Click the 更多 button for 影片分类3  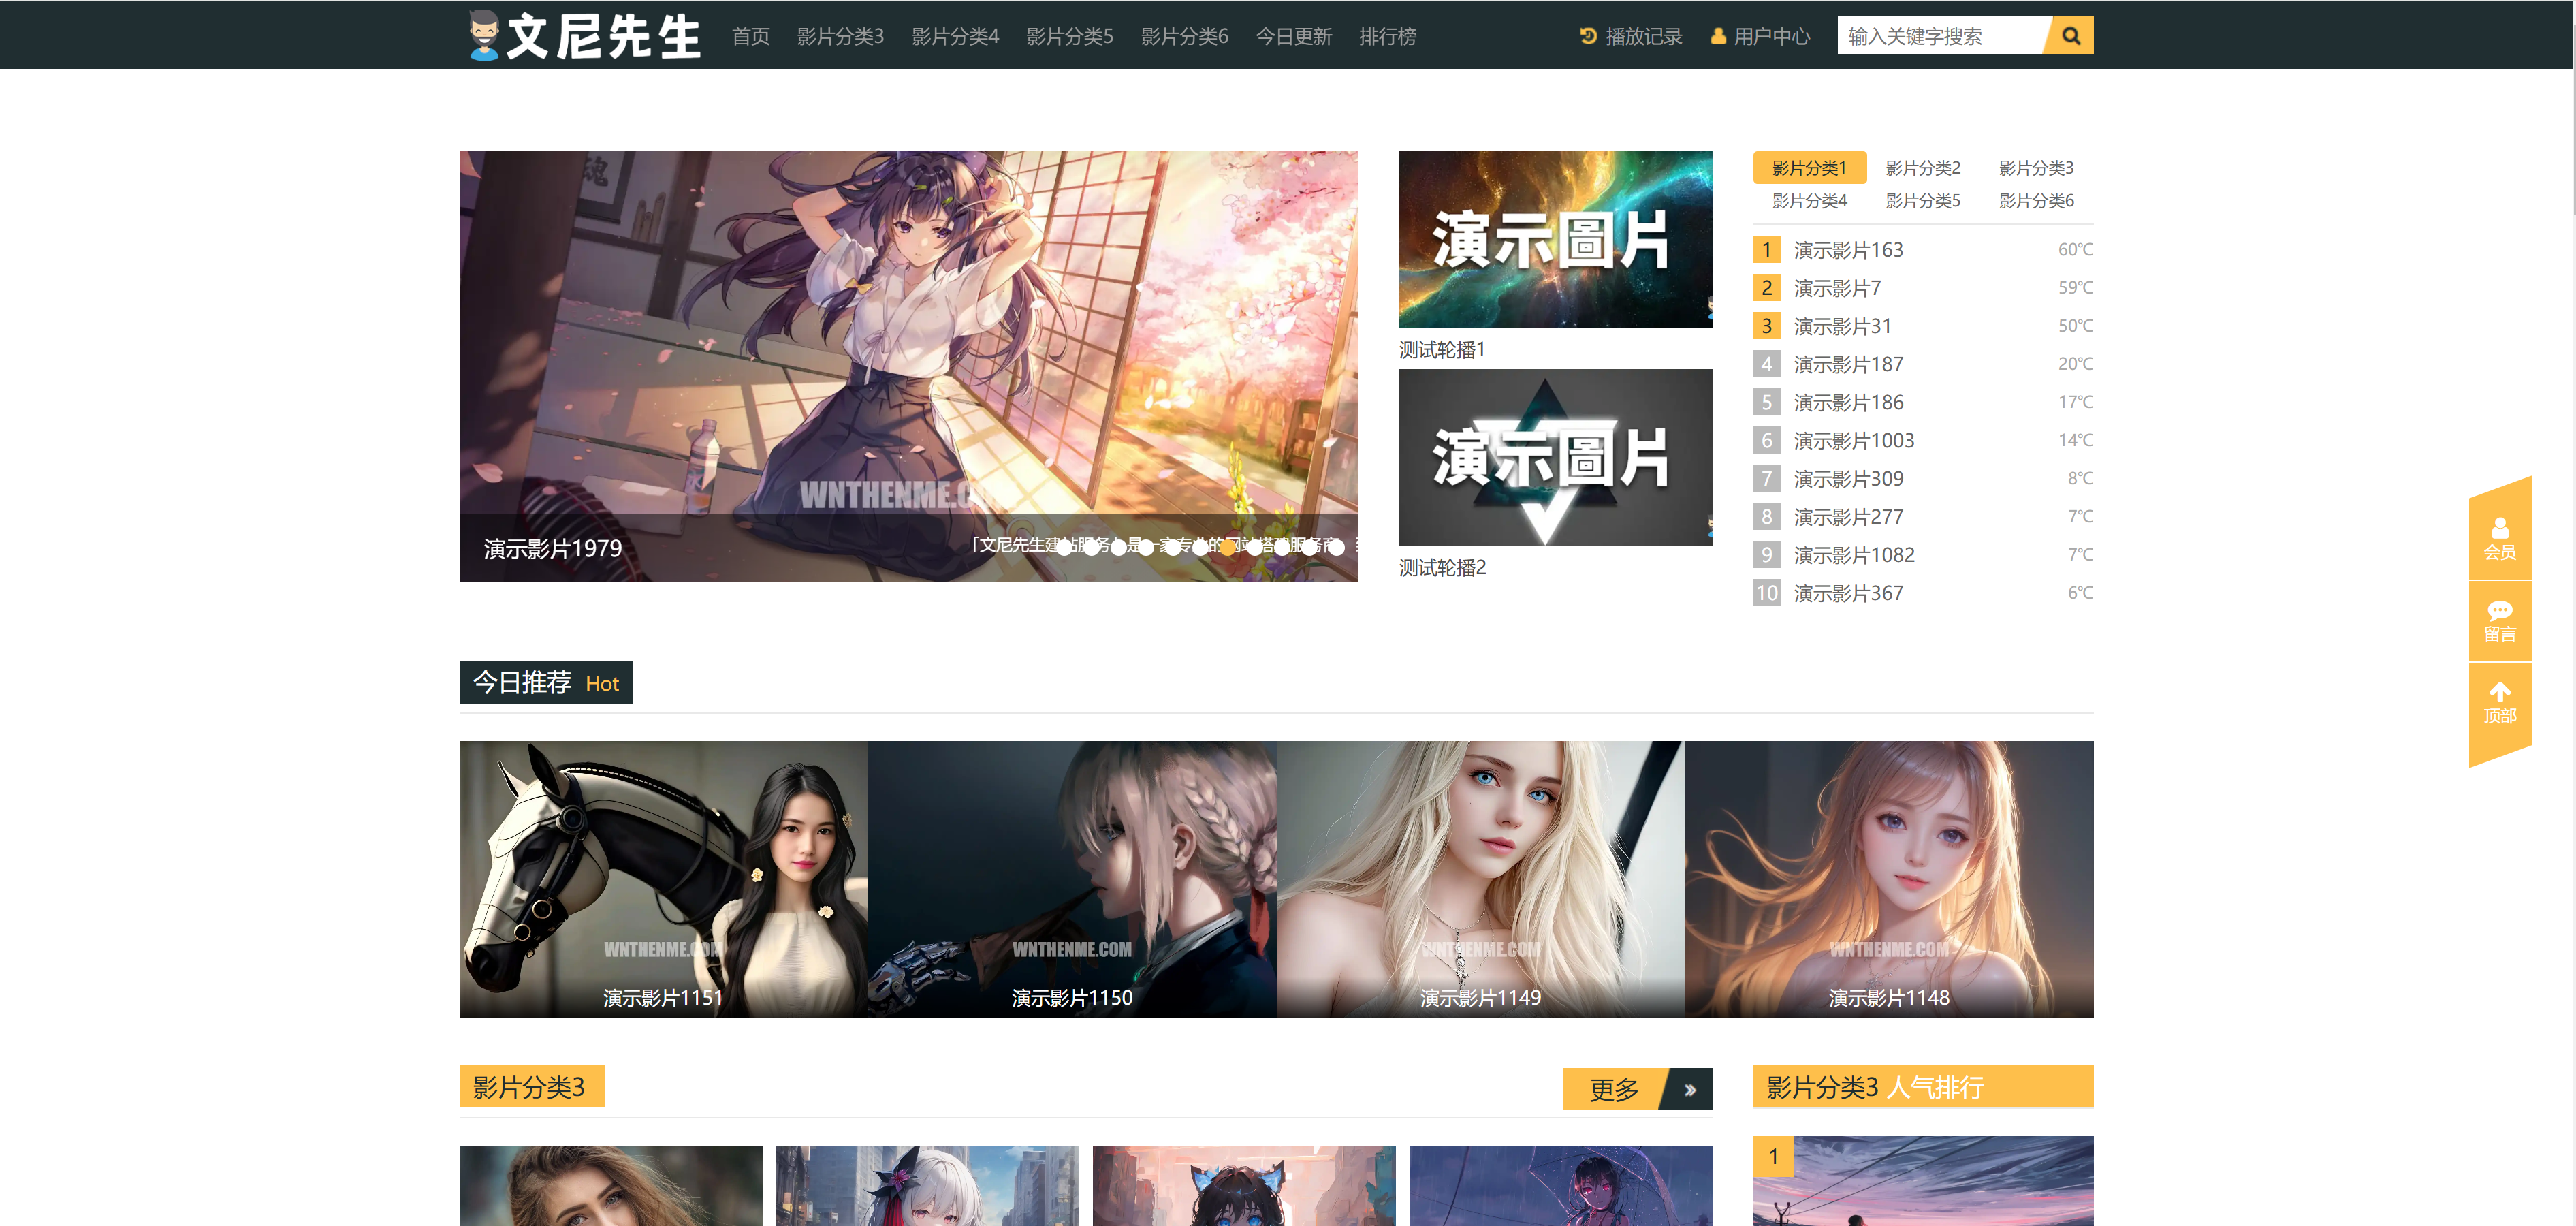[1613, 1089]
